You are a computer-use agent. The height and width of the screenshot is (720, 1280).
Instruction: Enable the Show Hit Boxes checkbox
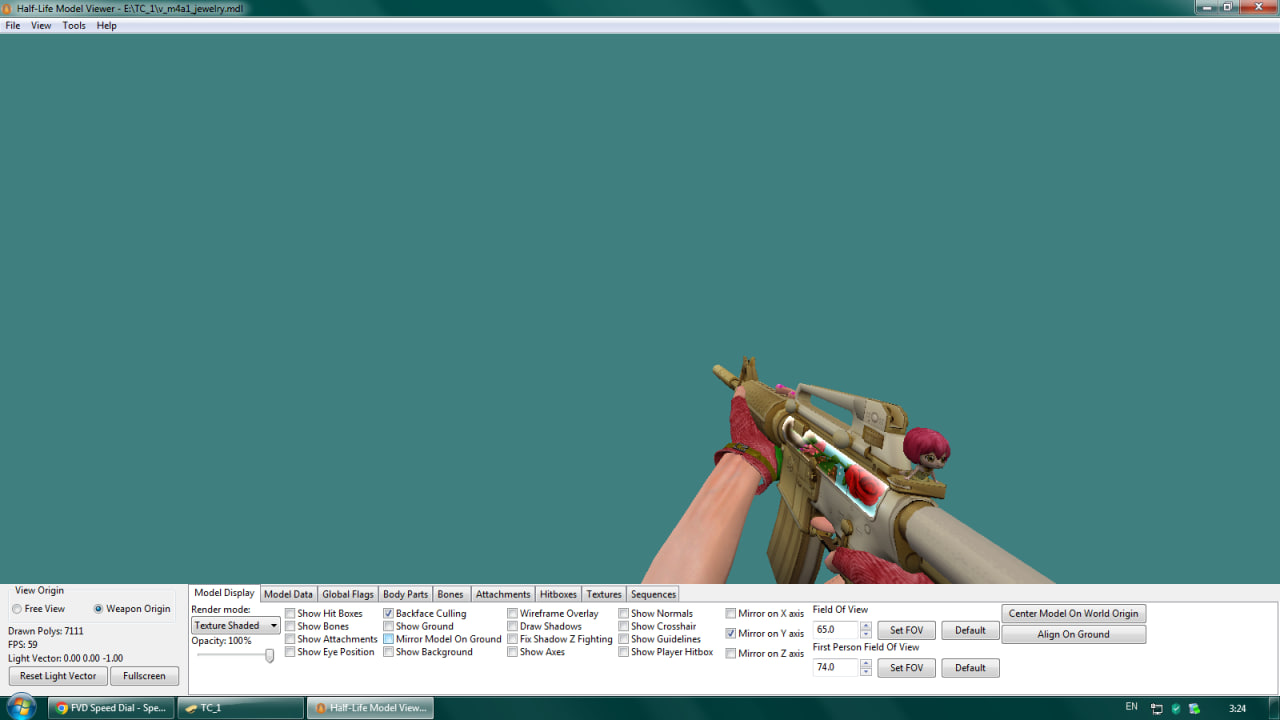[290, 614]
